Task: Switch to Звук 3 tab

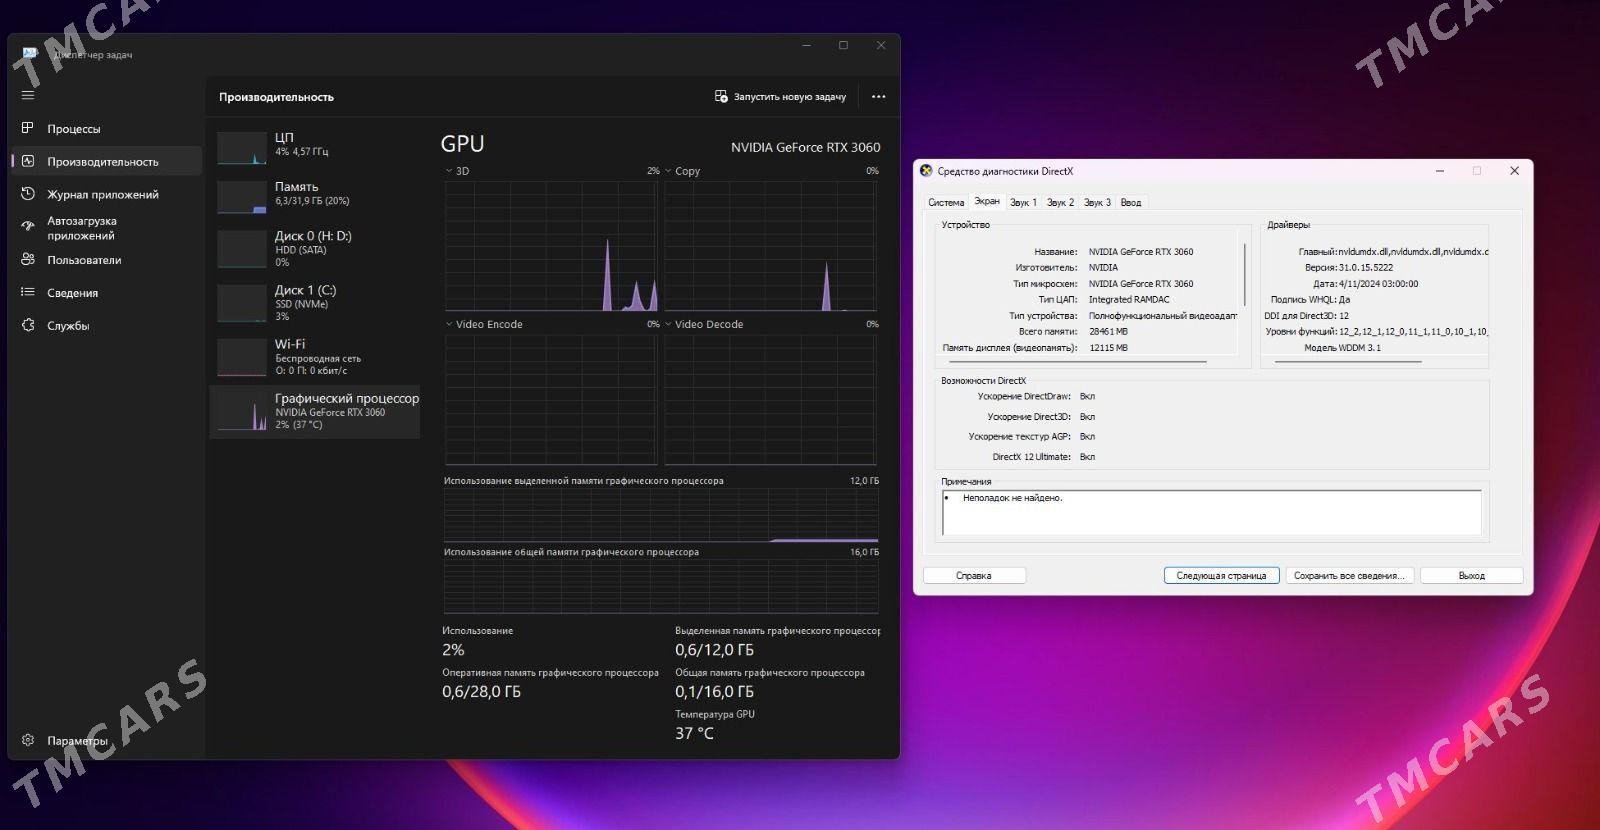Action: click(x=1097, y=202)
